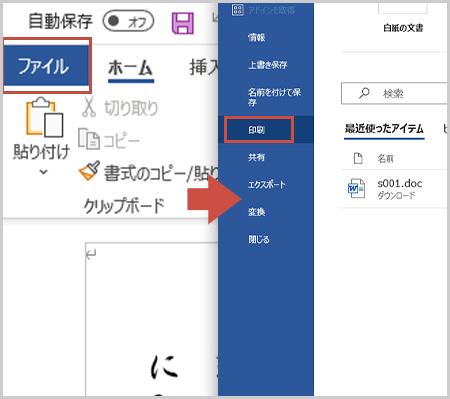Click the scissors 切り取り (Cut) icon
The width and height of the screenshot is (450, 399).
click(89, 107)
